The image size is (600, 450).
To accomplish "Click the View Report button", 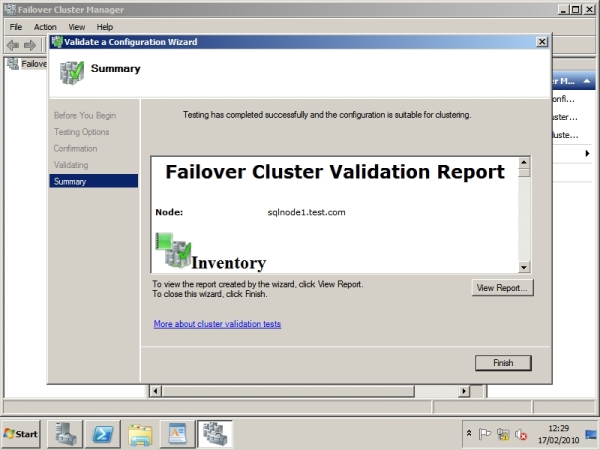I will click(502, 288).
